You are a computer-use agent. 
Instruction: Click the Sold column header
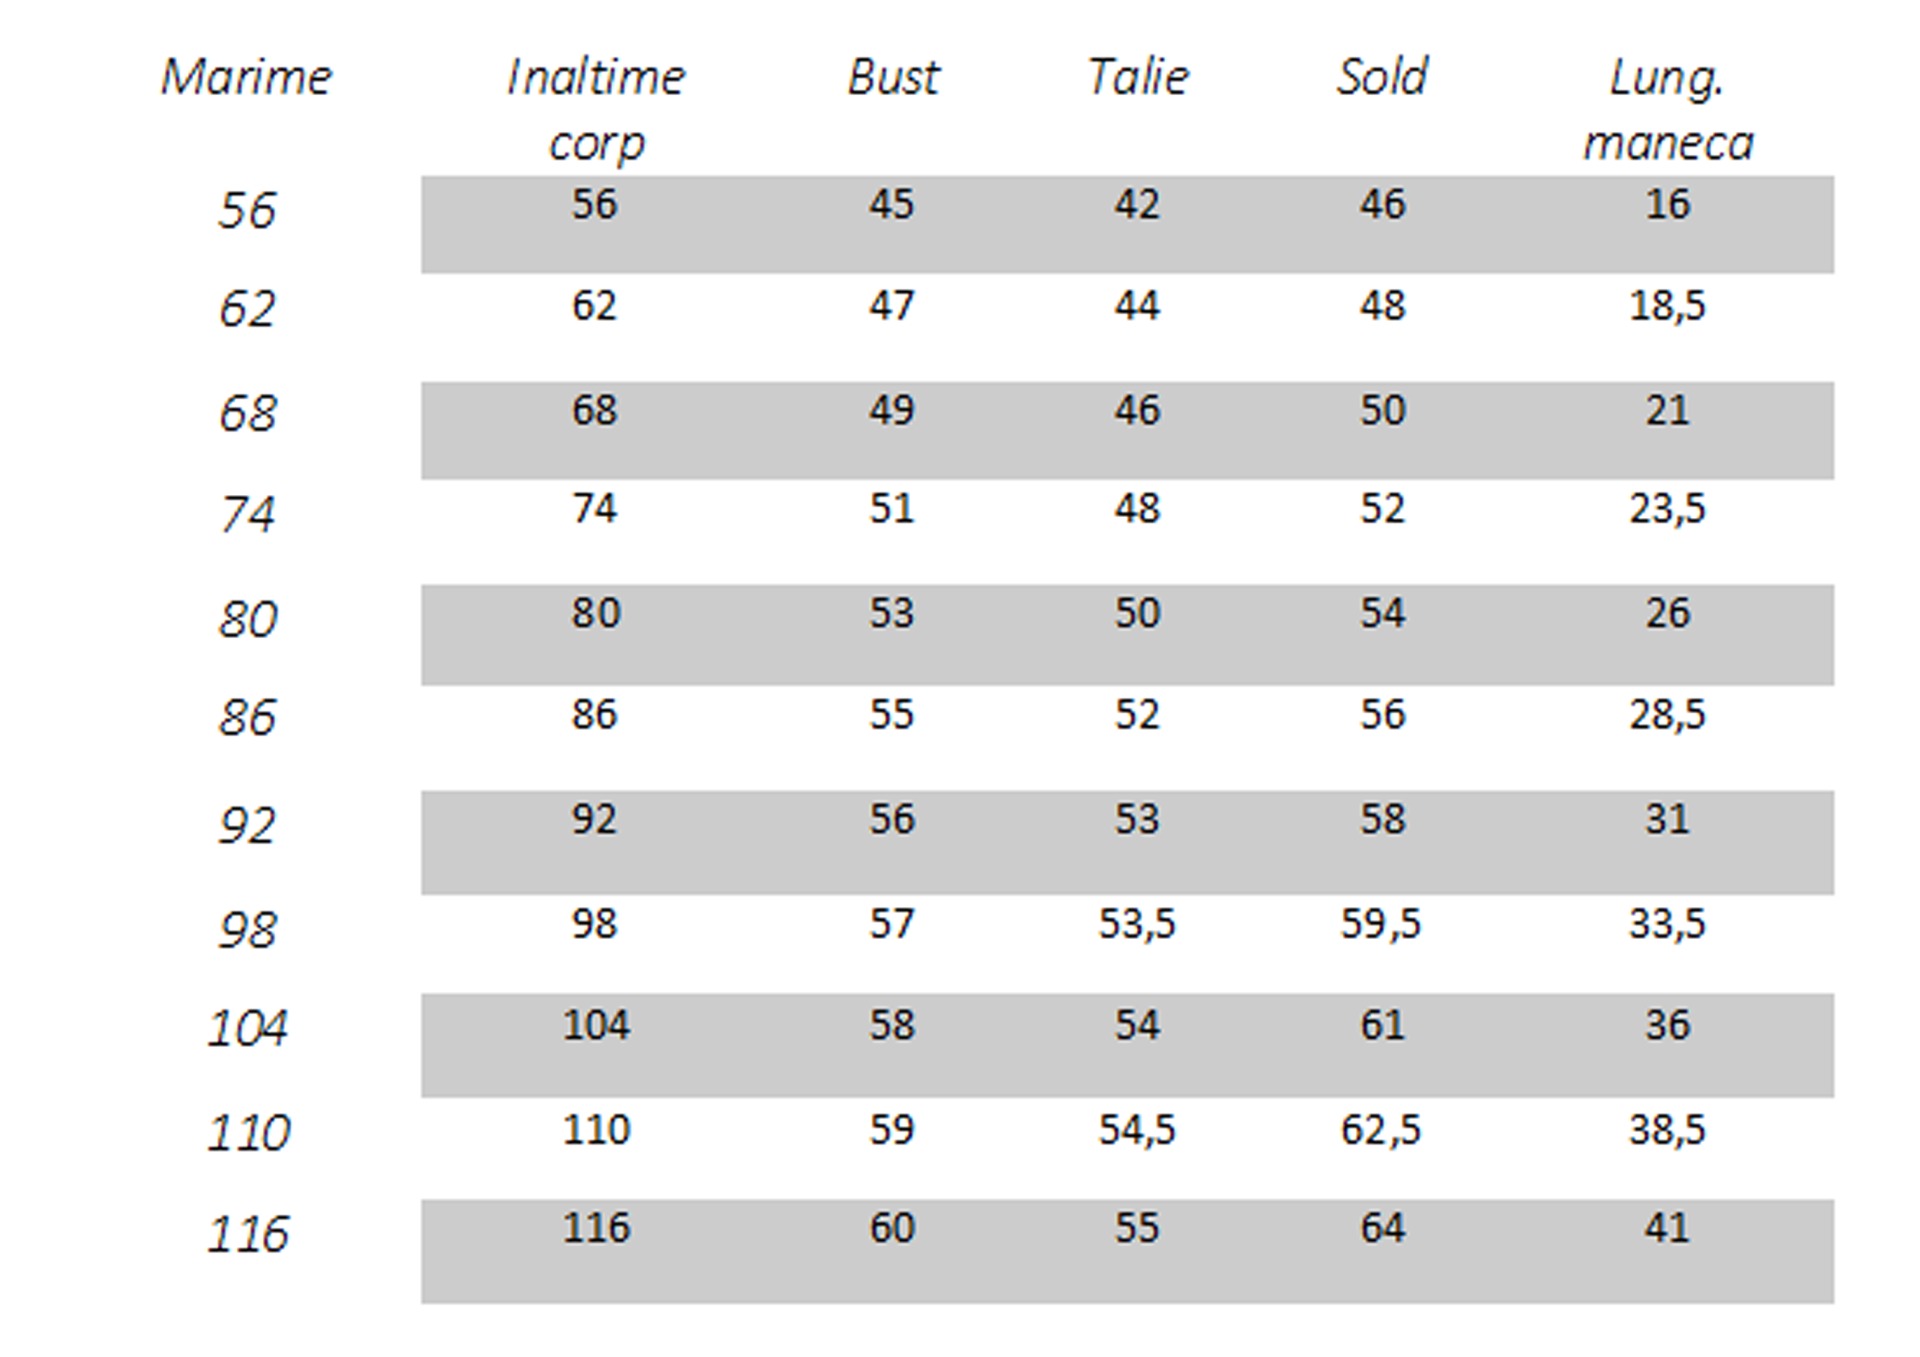pyautogui.click(x=1383, y=77)
